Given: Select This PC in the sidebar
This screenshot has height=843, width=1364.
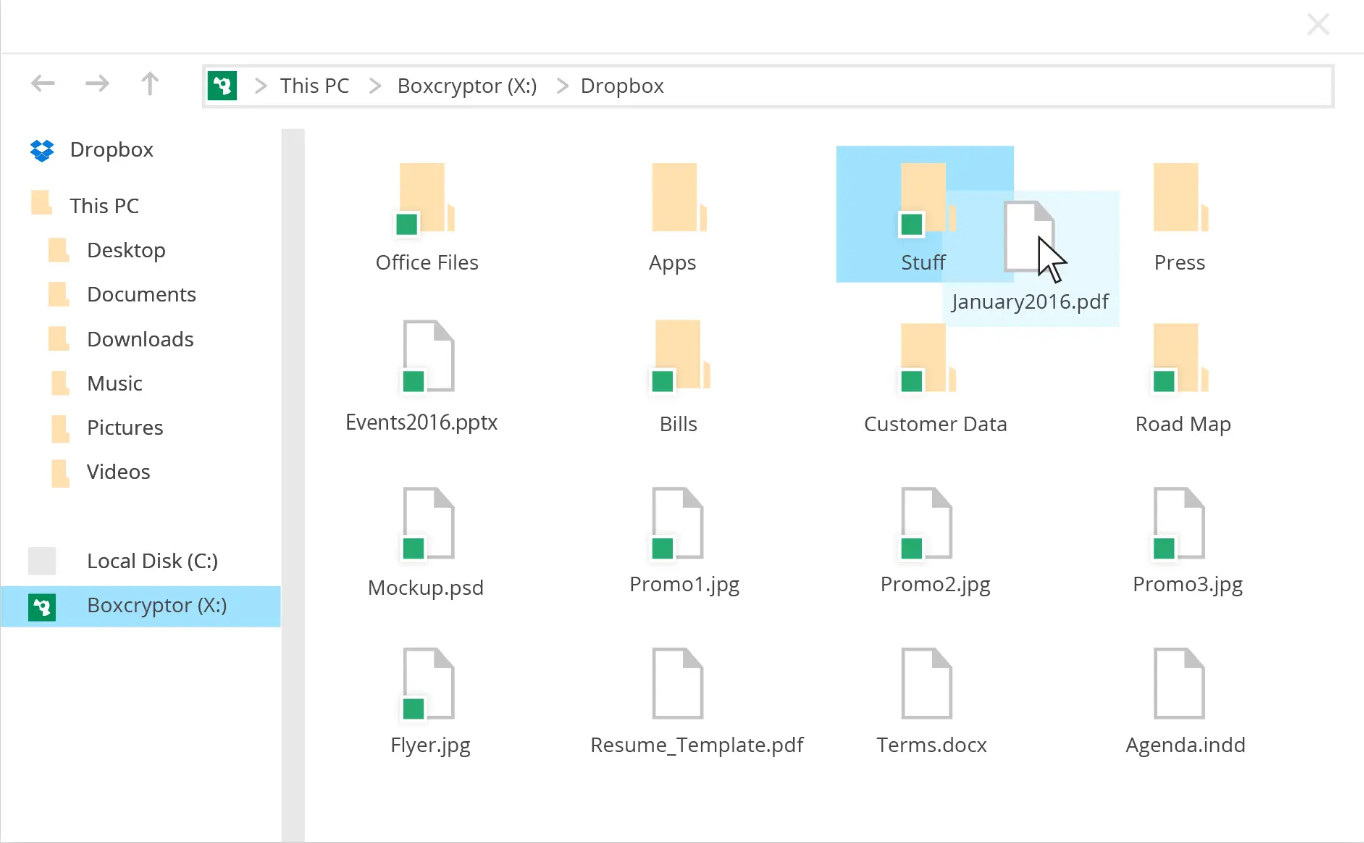Looking at the screenshot, I should click(x=104, y=206).
